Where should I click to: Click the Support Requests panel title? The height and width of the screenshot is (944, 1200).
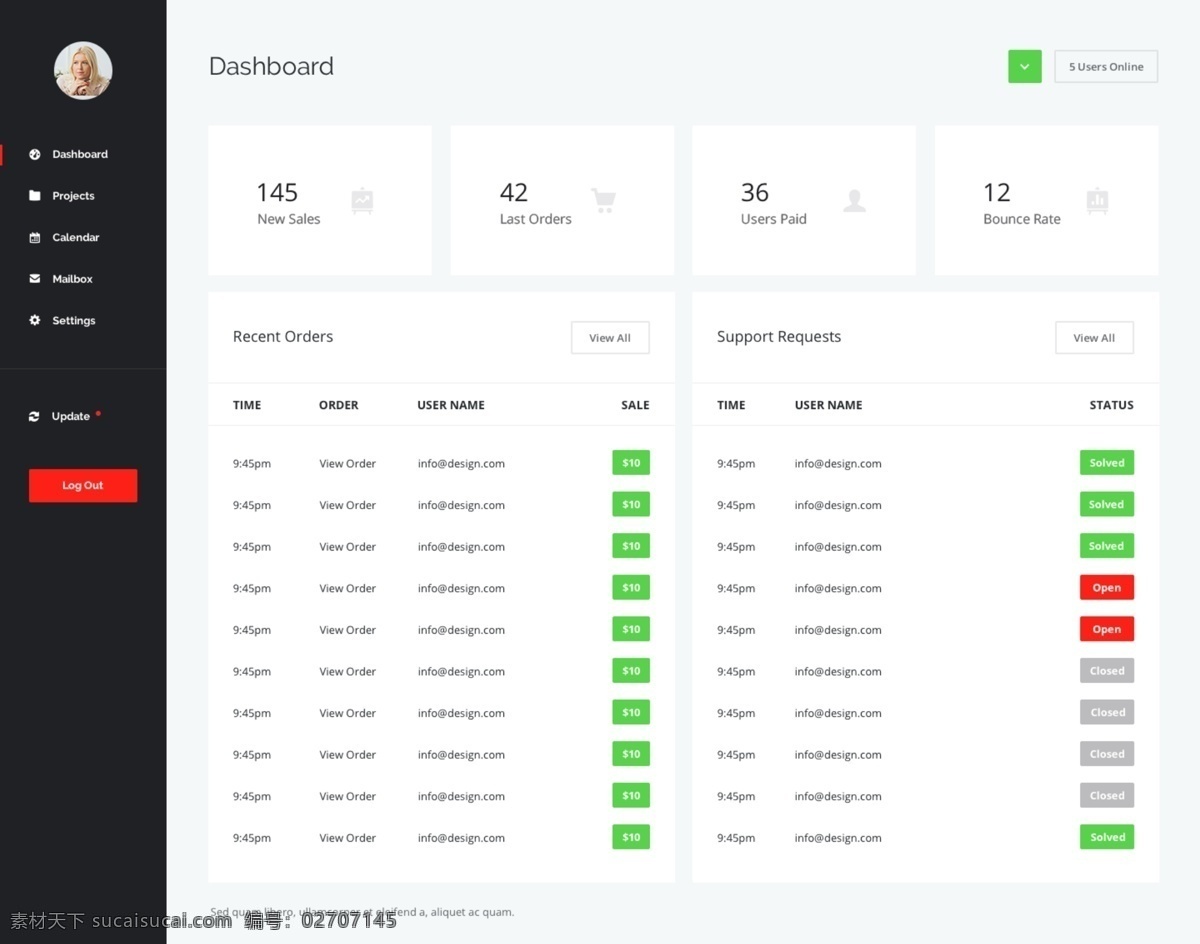click(779, 337)
